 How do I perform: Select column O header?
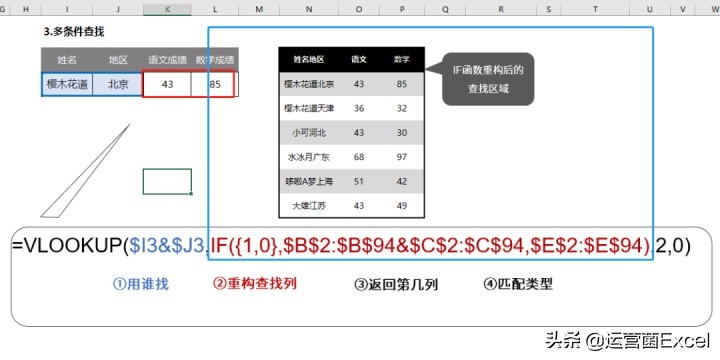[x=359, y=9]
